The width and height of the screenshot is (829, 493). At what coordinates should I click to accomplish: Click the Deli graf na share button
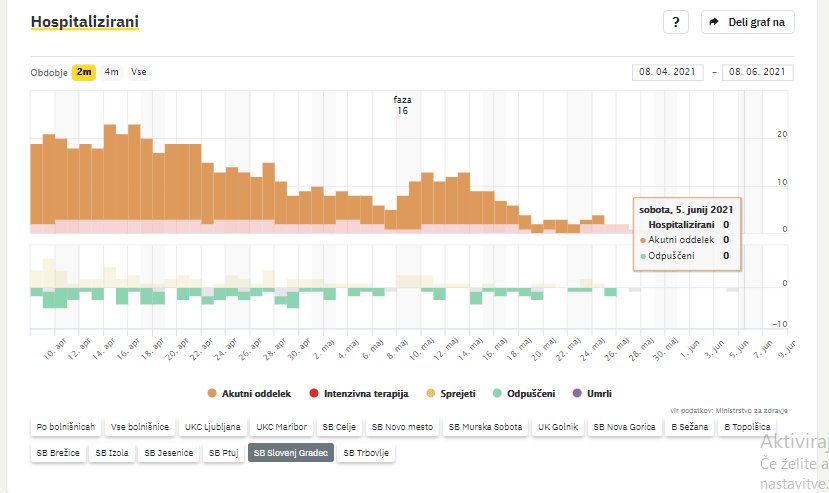(x=748, y=22)
